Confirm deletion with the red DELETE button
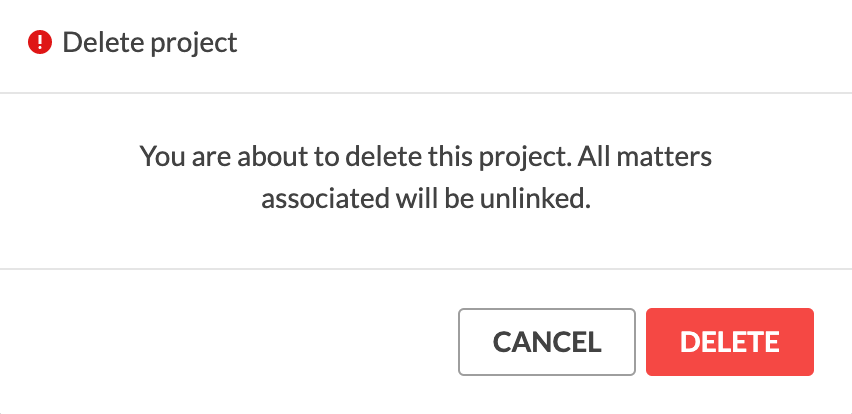 pos(730,342)
